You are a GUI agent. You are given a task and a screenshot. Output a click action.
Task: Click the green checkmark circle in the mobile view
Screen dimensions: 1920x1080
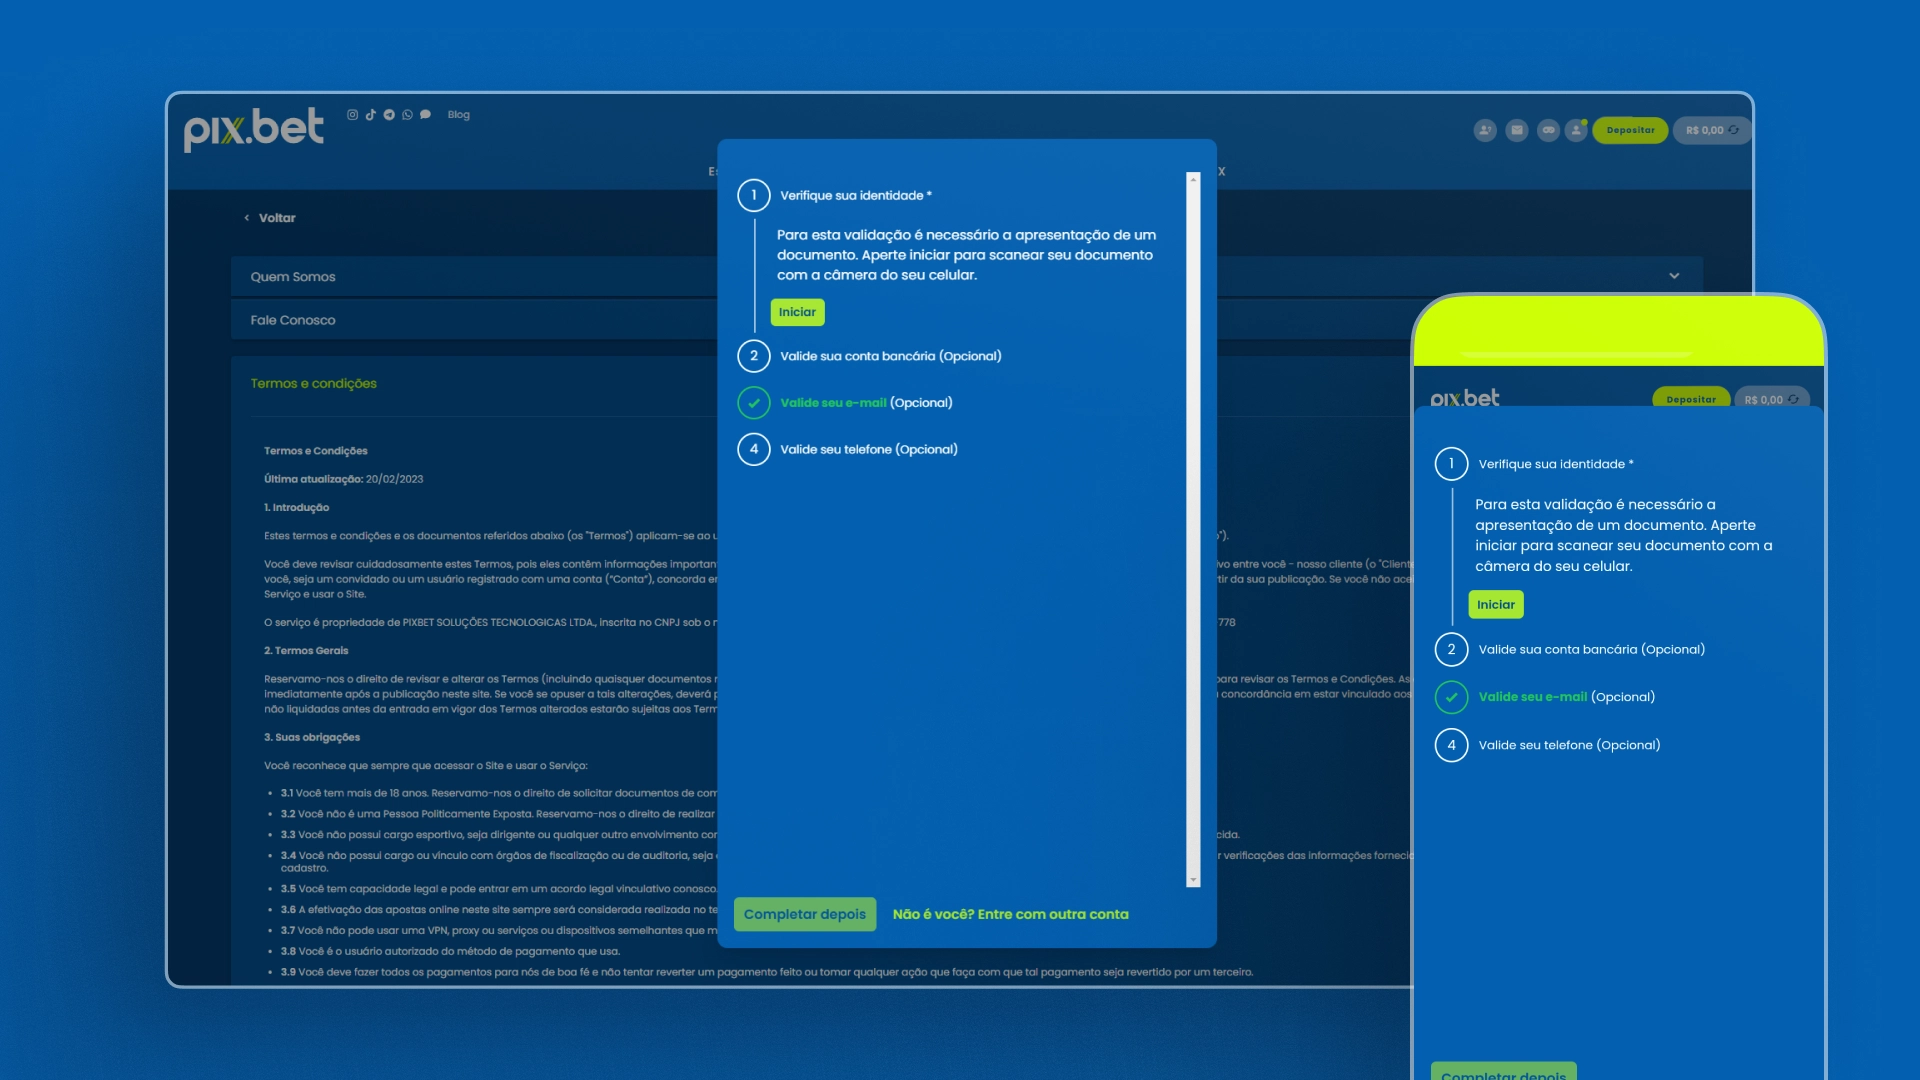click(1451, 697)
